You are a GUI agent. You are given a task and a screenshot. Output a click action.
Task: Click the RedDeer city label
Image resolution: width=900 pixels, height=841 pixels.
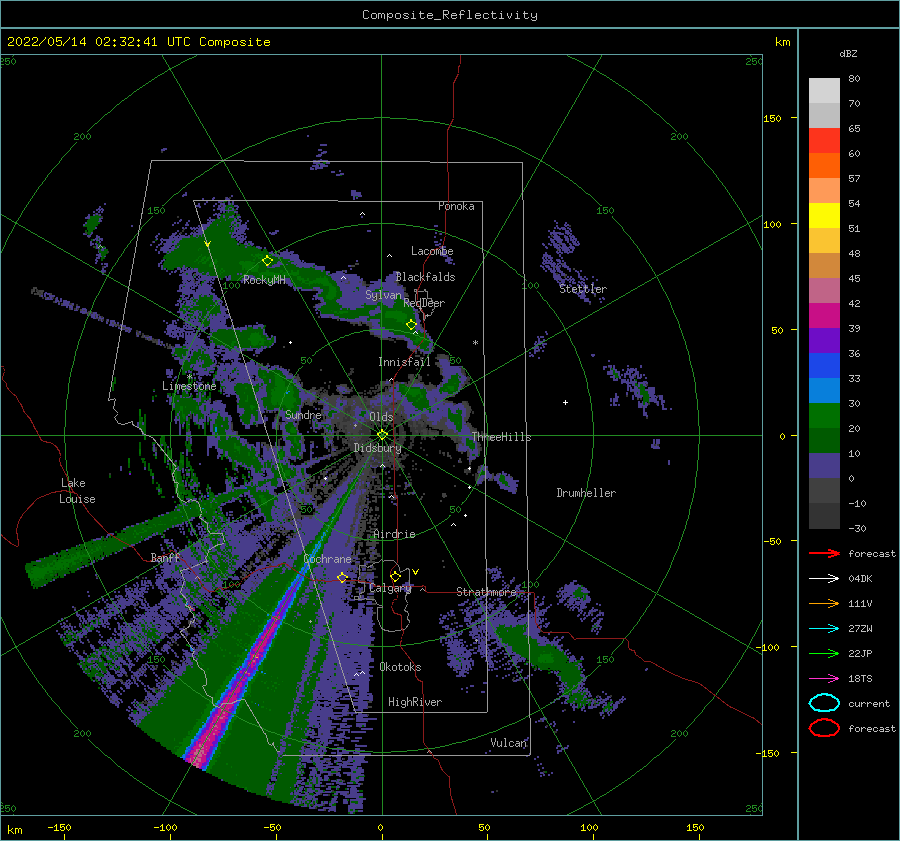tap(424, 303)
